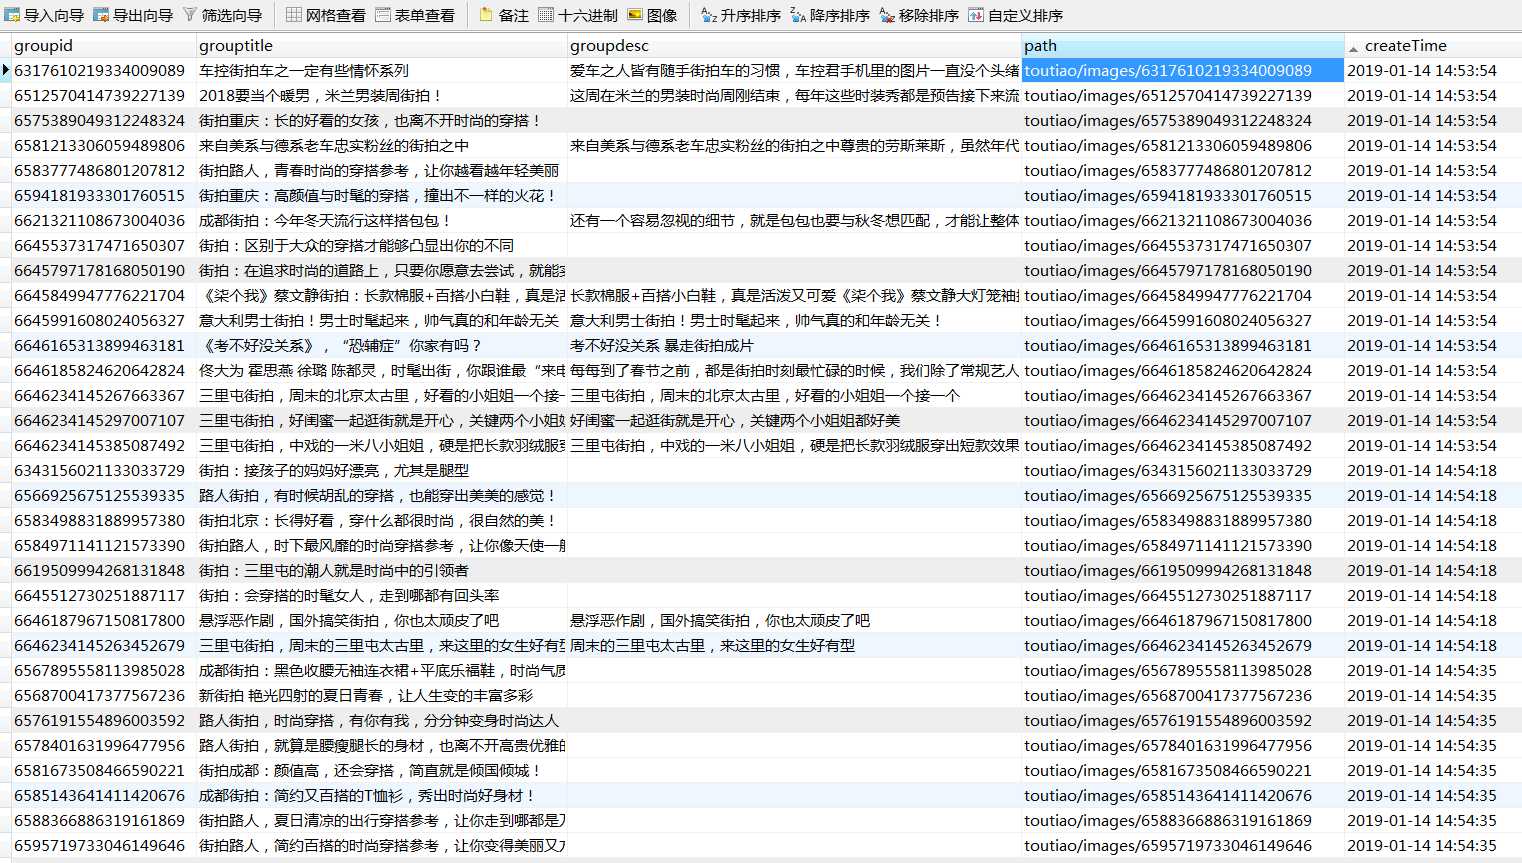Select path cell toutiao/images/6588366886319161869
The height and width of the screenshot is (863, 1522).
(x=1183, y=820)
